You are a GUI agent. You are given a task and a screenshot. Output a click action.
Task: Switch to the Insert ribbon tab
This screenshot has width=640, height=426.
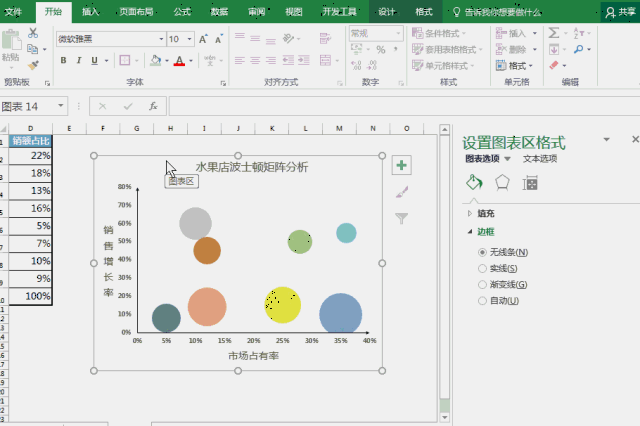point(91,12)
